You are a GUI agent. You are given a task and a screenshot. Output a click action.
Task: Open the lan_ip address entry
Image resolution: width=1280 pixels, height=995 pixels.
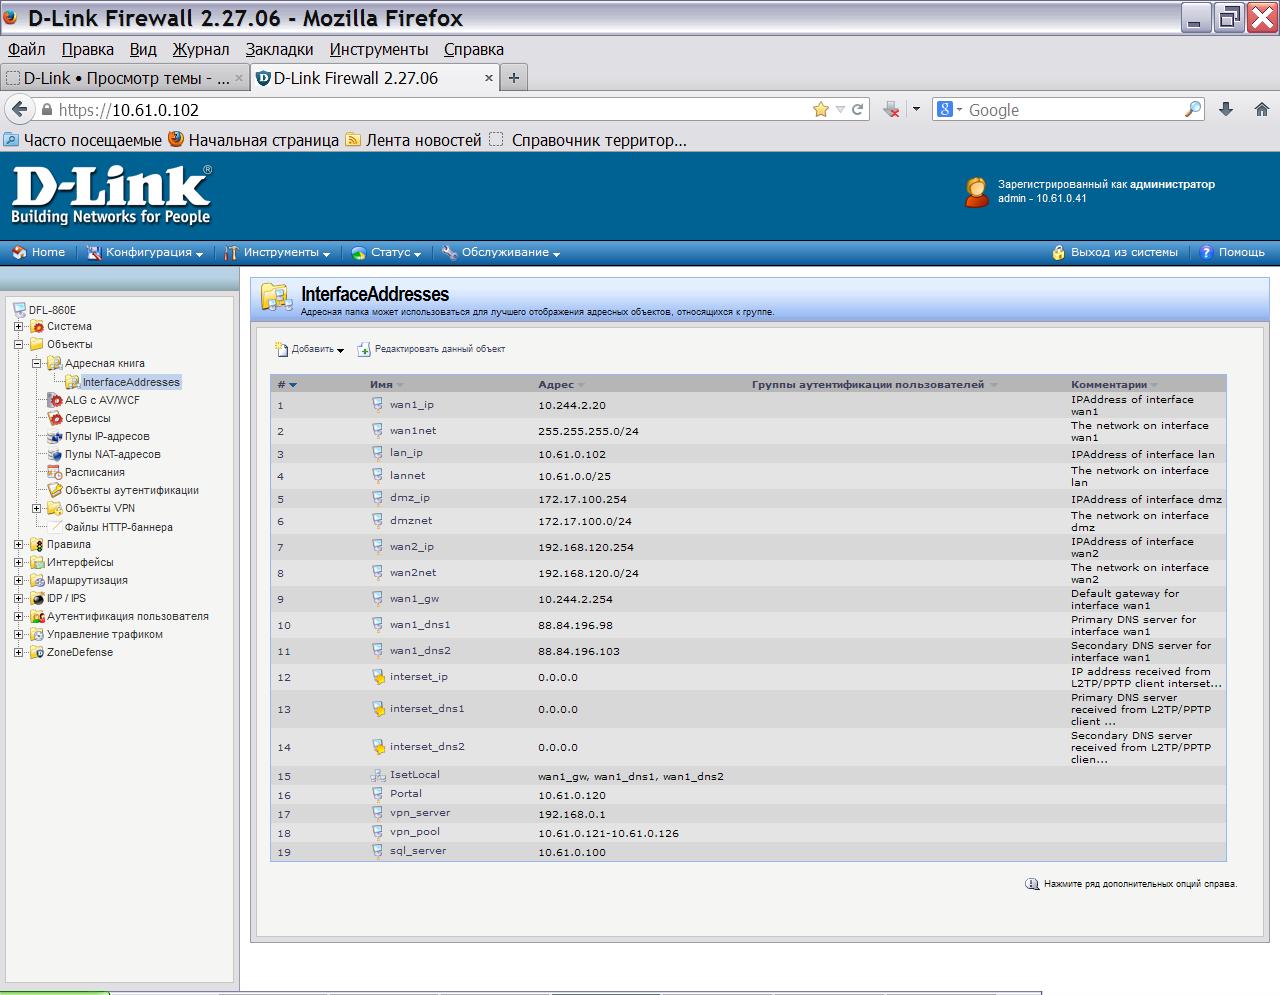pyautogui.click(x=406, y=453)
